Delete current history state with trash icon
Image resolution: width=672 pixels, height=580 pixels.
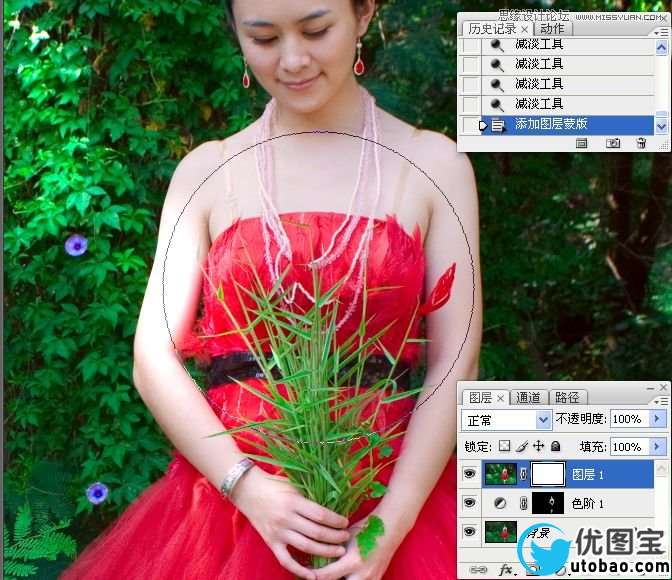pyautogui.click(x=641, y=143)
